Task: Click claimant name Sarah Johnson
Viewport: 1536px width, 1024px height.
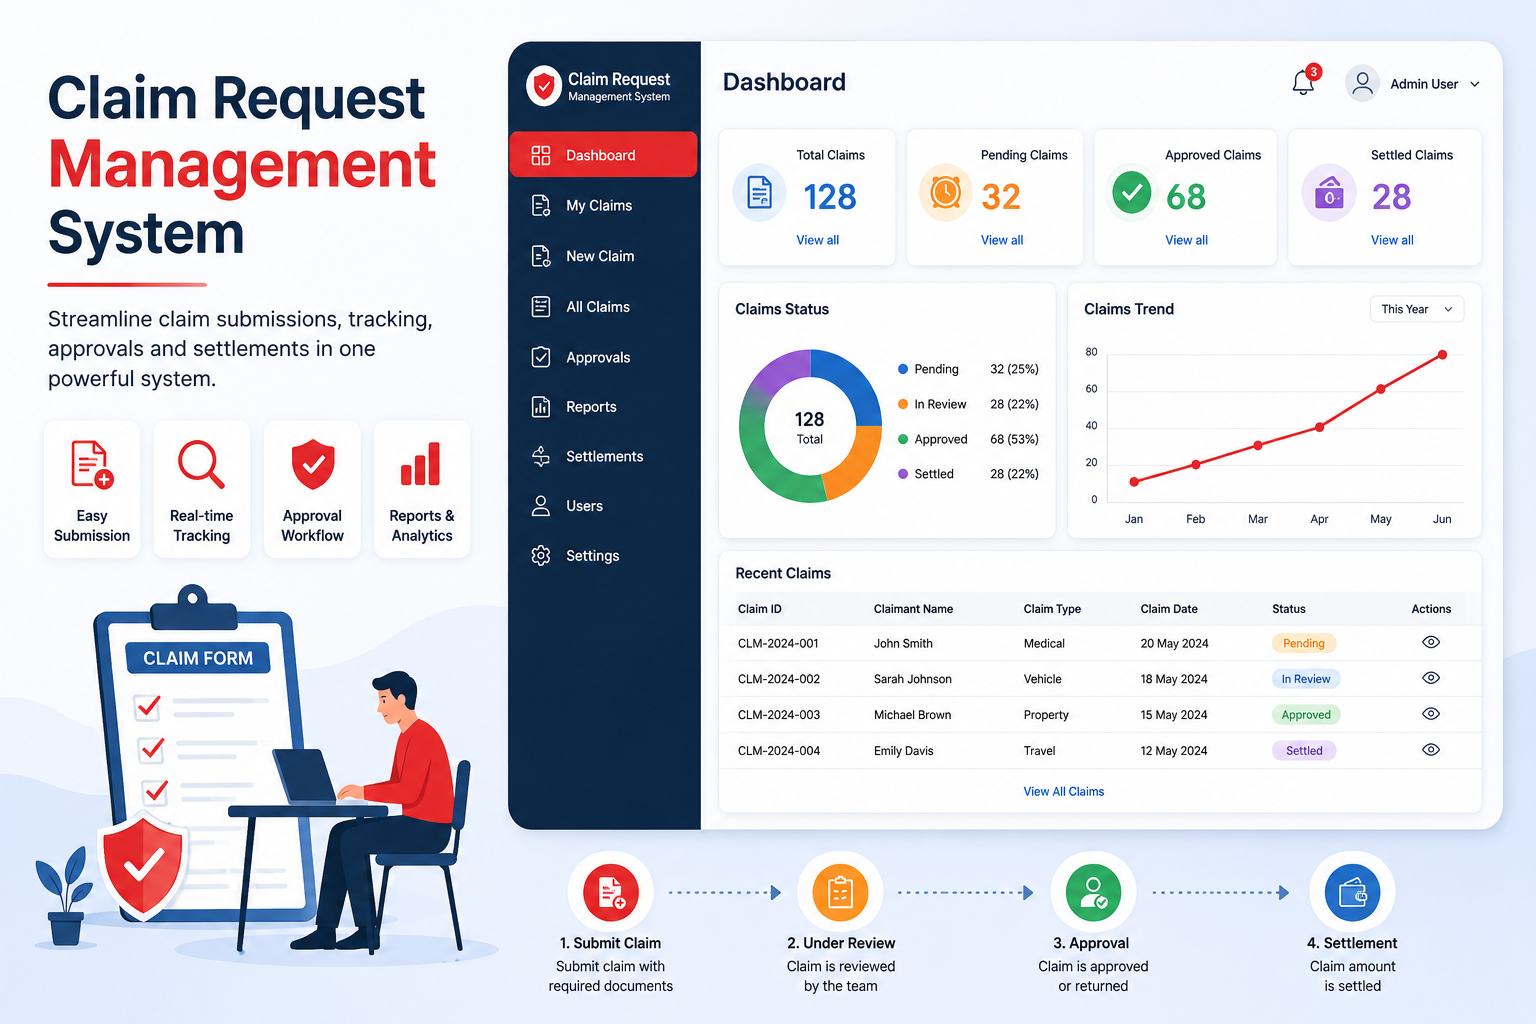Action: pos(913,679)
